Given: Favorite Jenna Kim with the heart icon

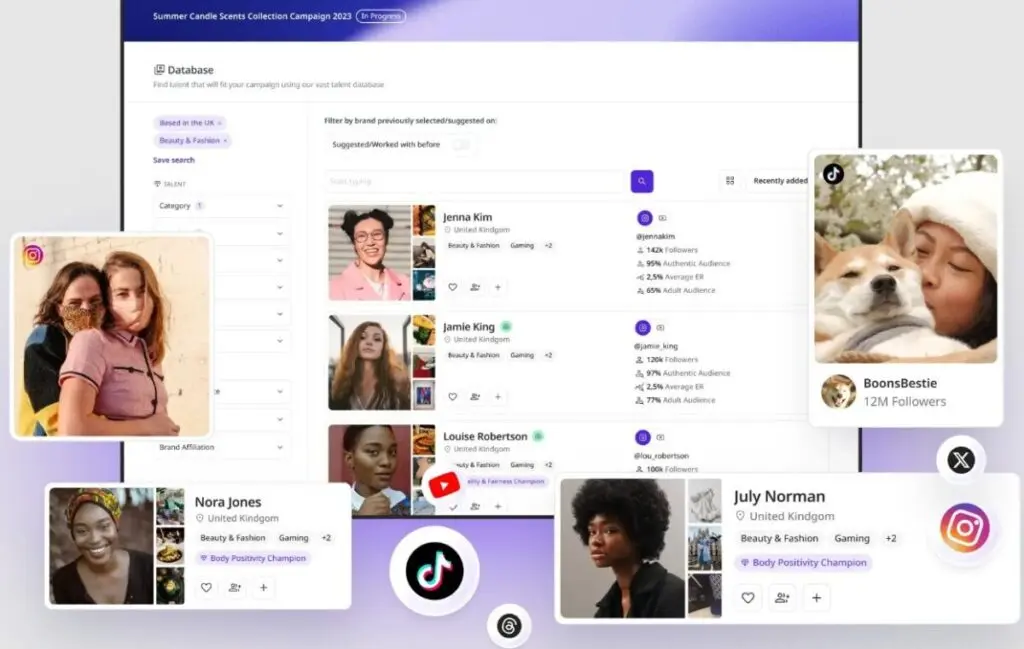Looking at the screenshot, I should coord(452,287).
